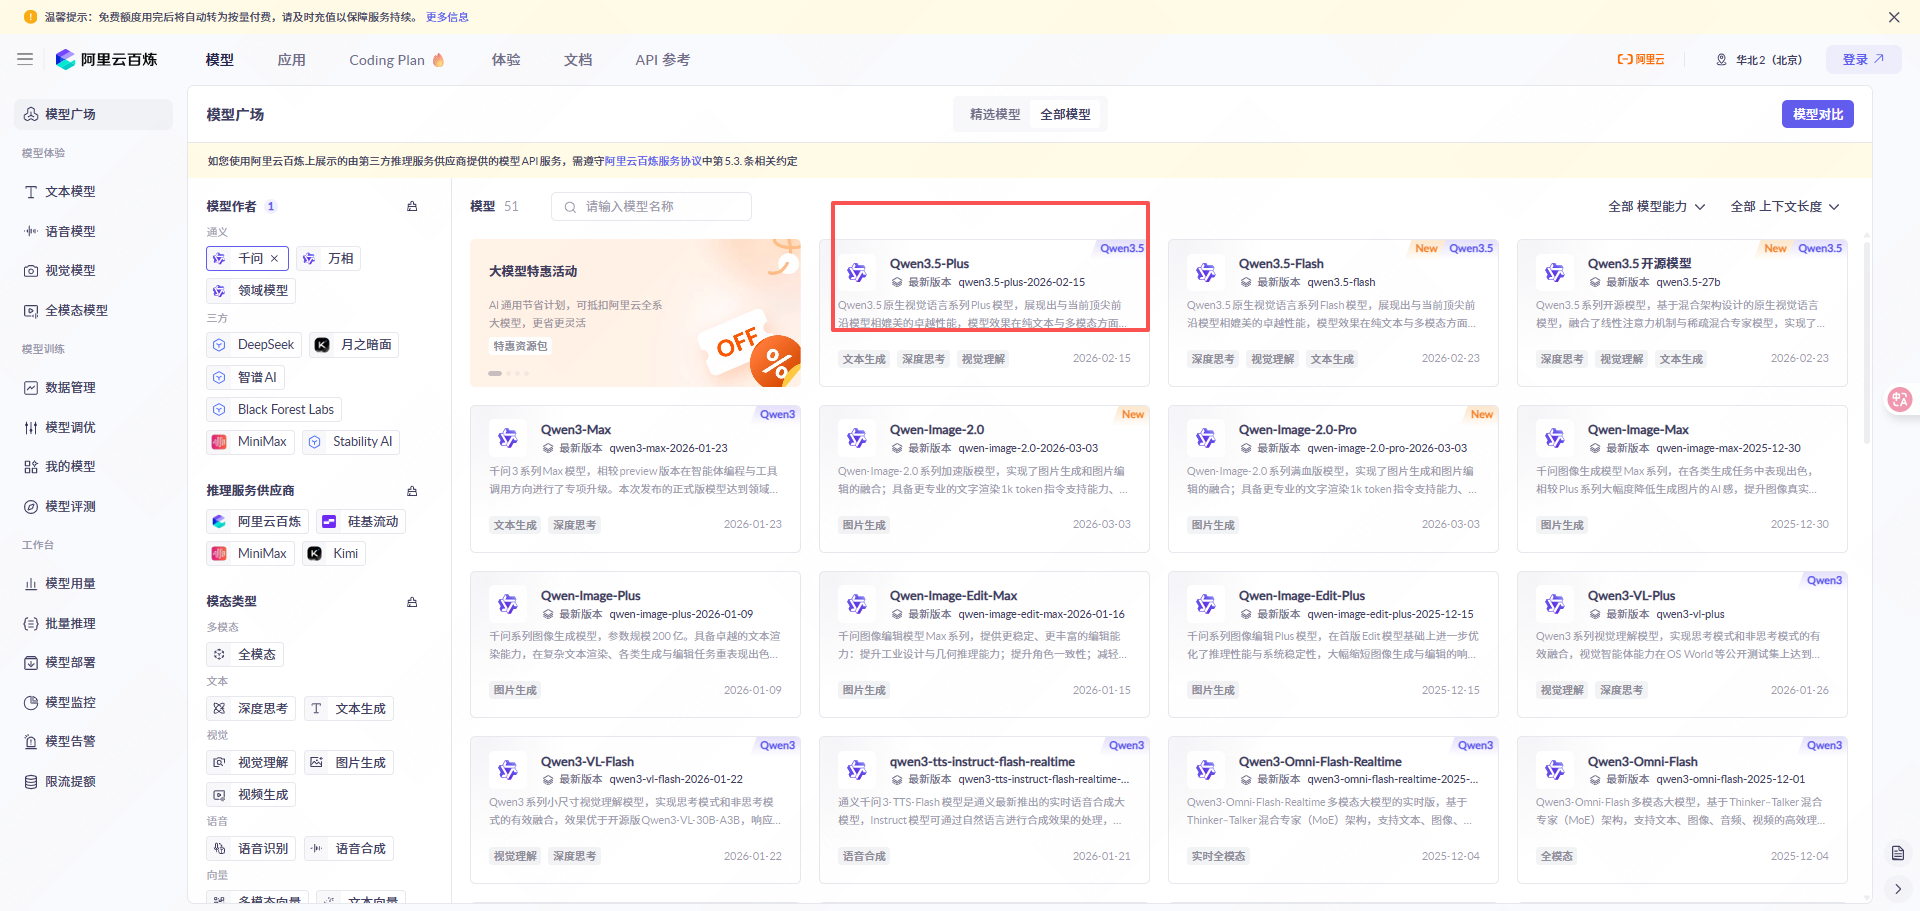Expand the floating panel chevron at bottom right
The width and height of the screenshot is (1920, 911).
[1897, 889]
